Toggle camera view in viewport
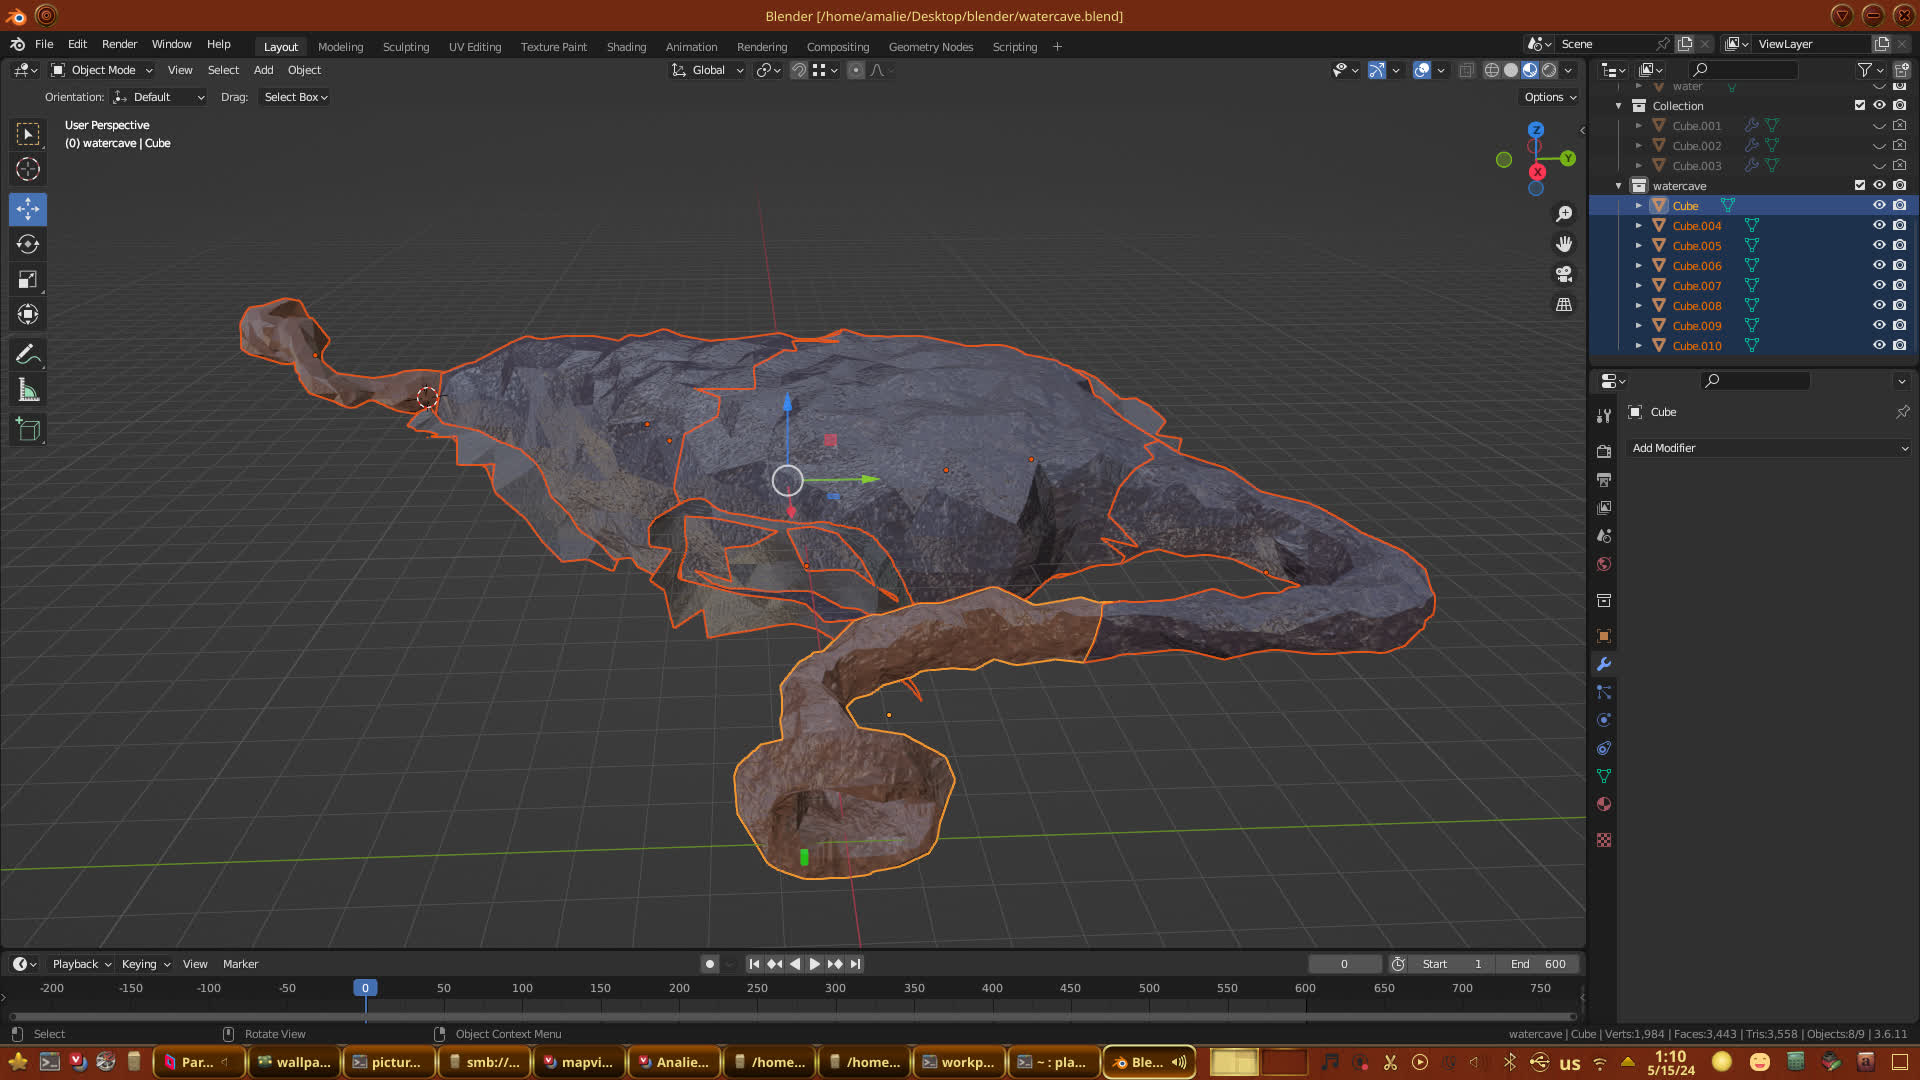The image size is (1920, 1080). click(x=1564, y=274)
